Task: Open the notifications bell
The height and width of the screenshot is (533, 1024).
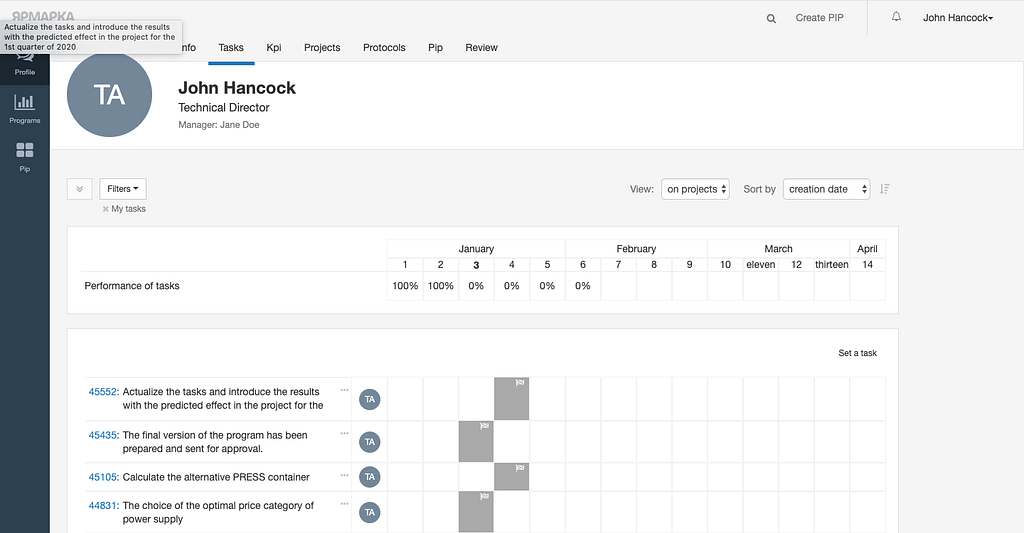Action: (x=896, y=17)
